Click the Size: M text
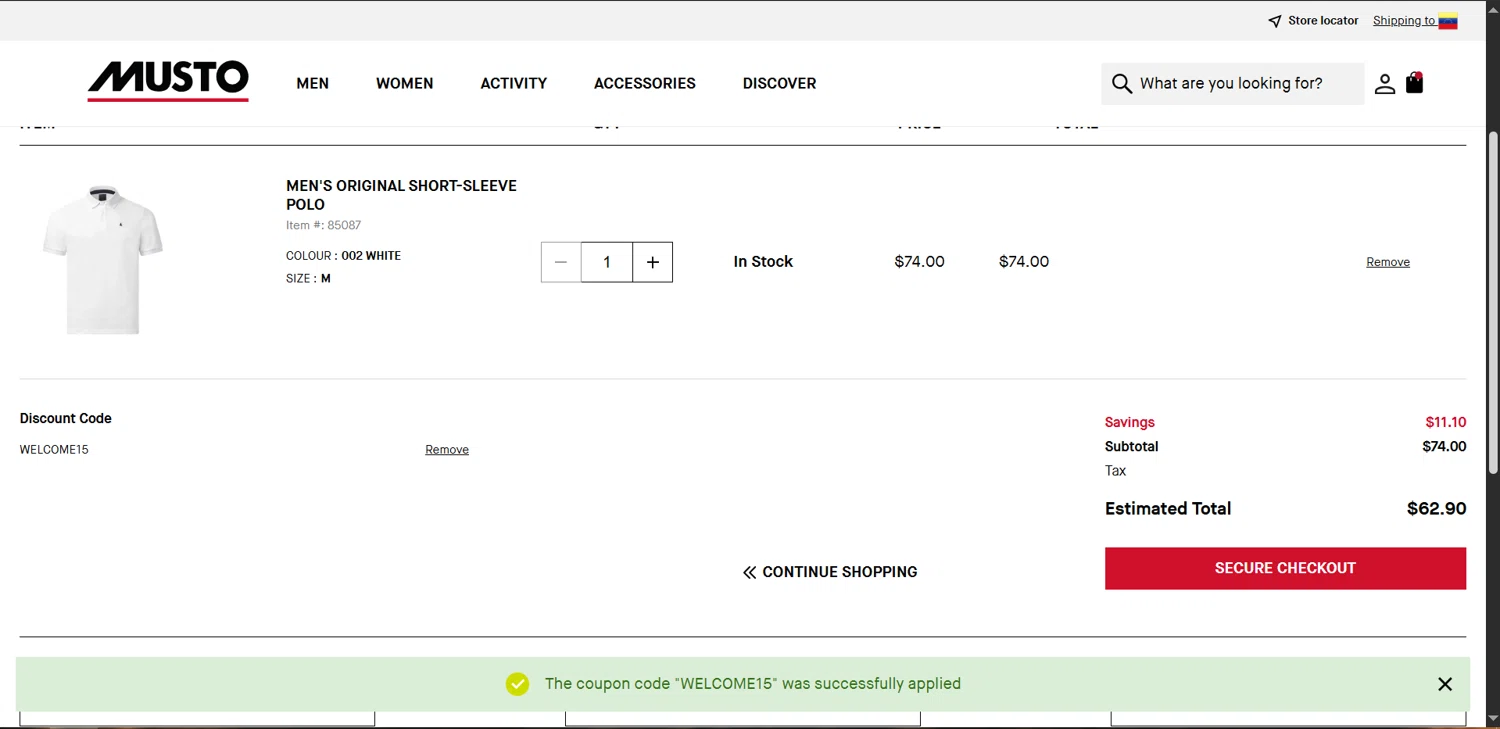The width and height of the screenshot is (1500, 729). pyautogui.click(x=308, y=279)
